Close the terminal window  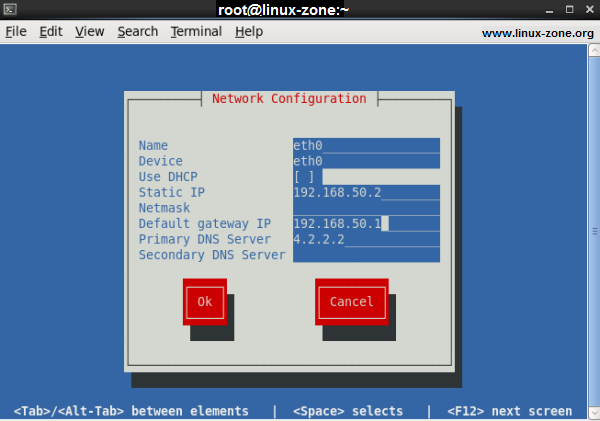[x=590, y=9]
